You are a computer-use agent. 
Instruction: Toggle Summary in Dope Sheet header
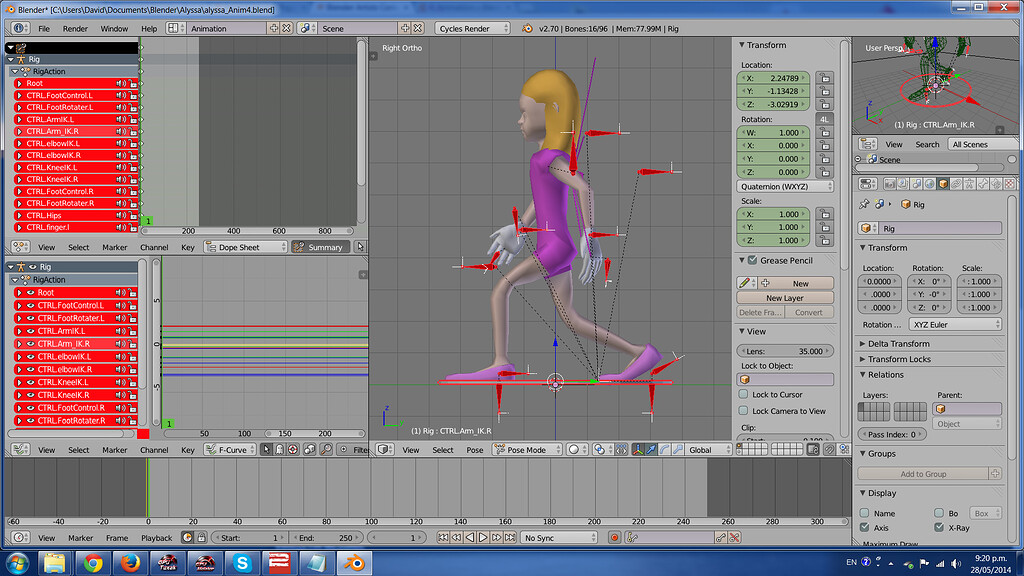point(319,247)
